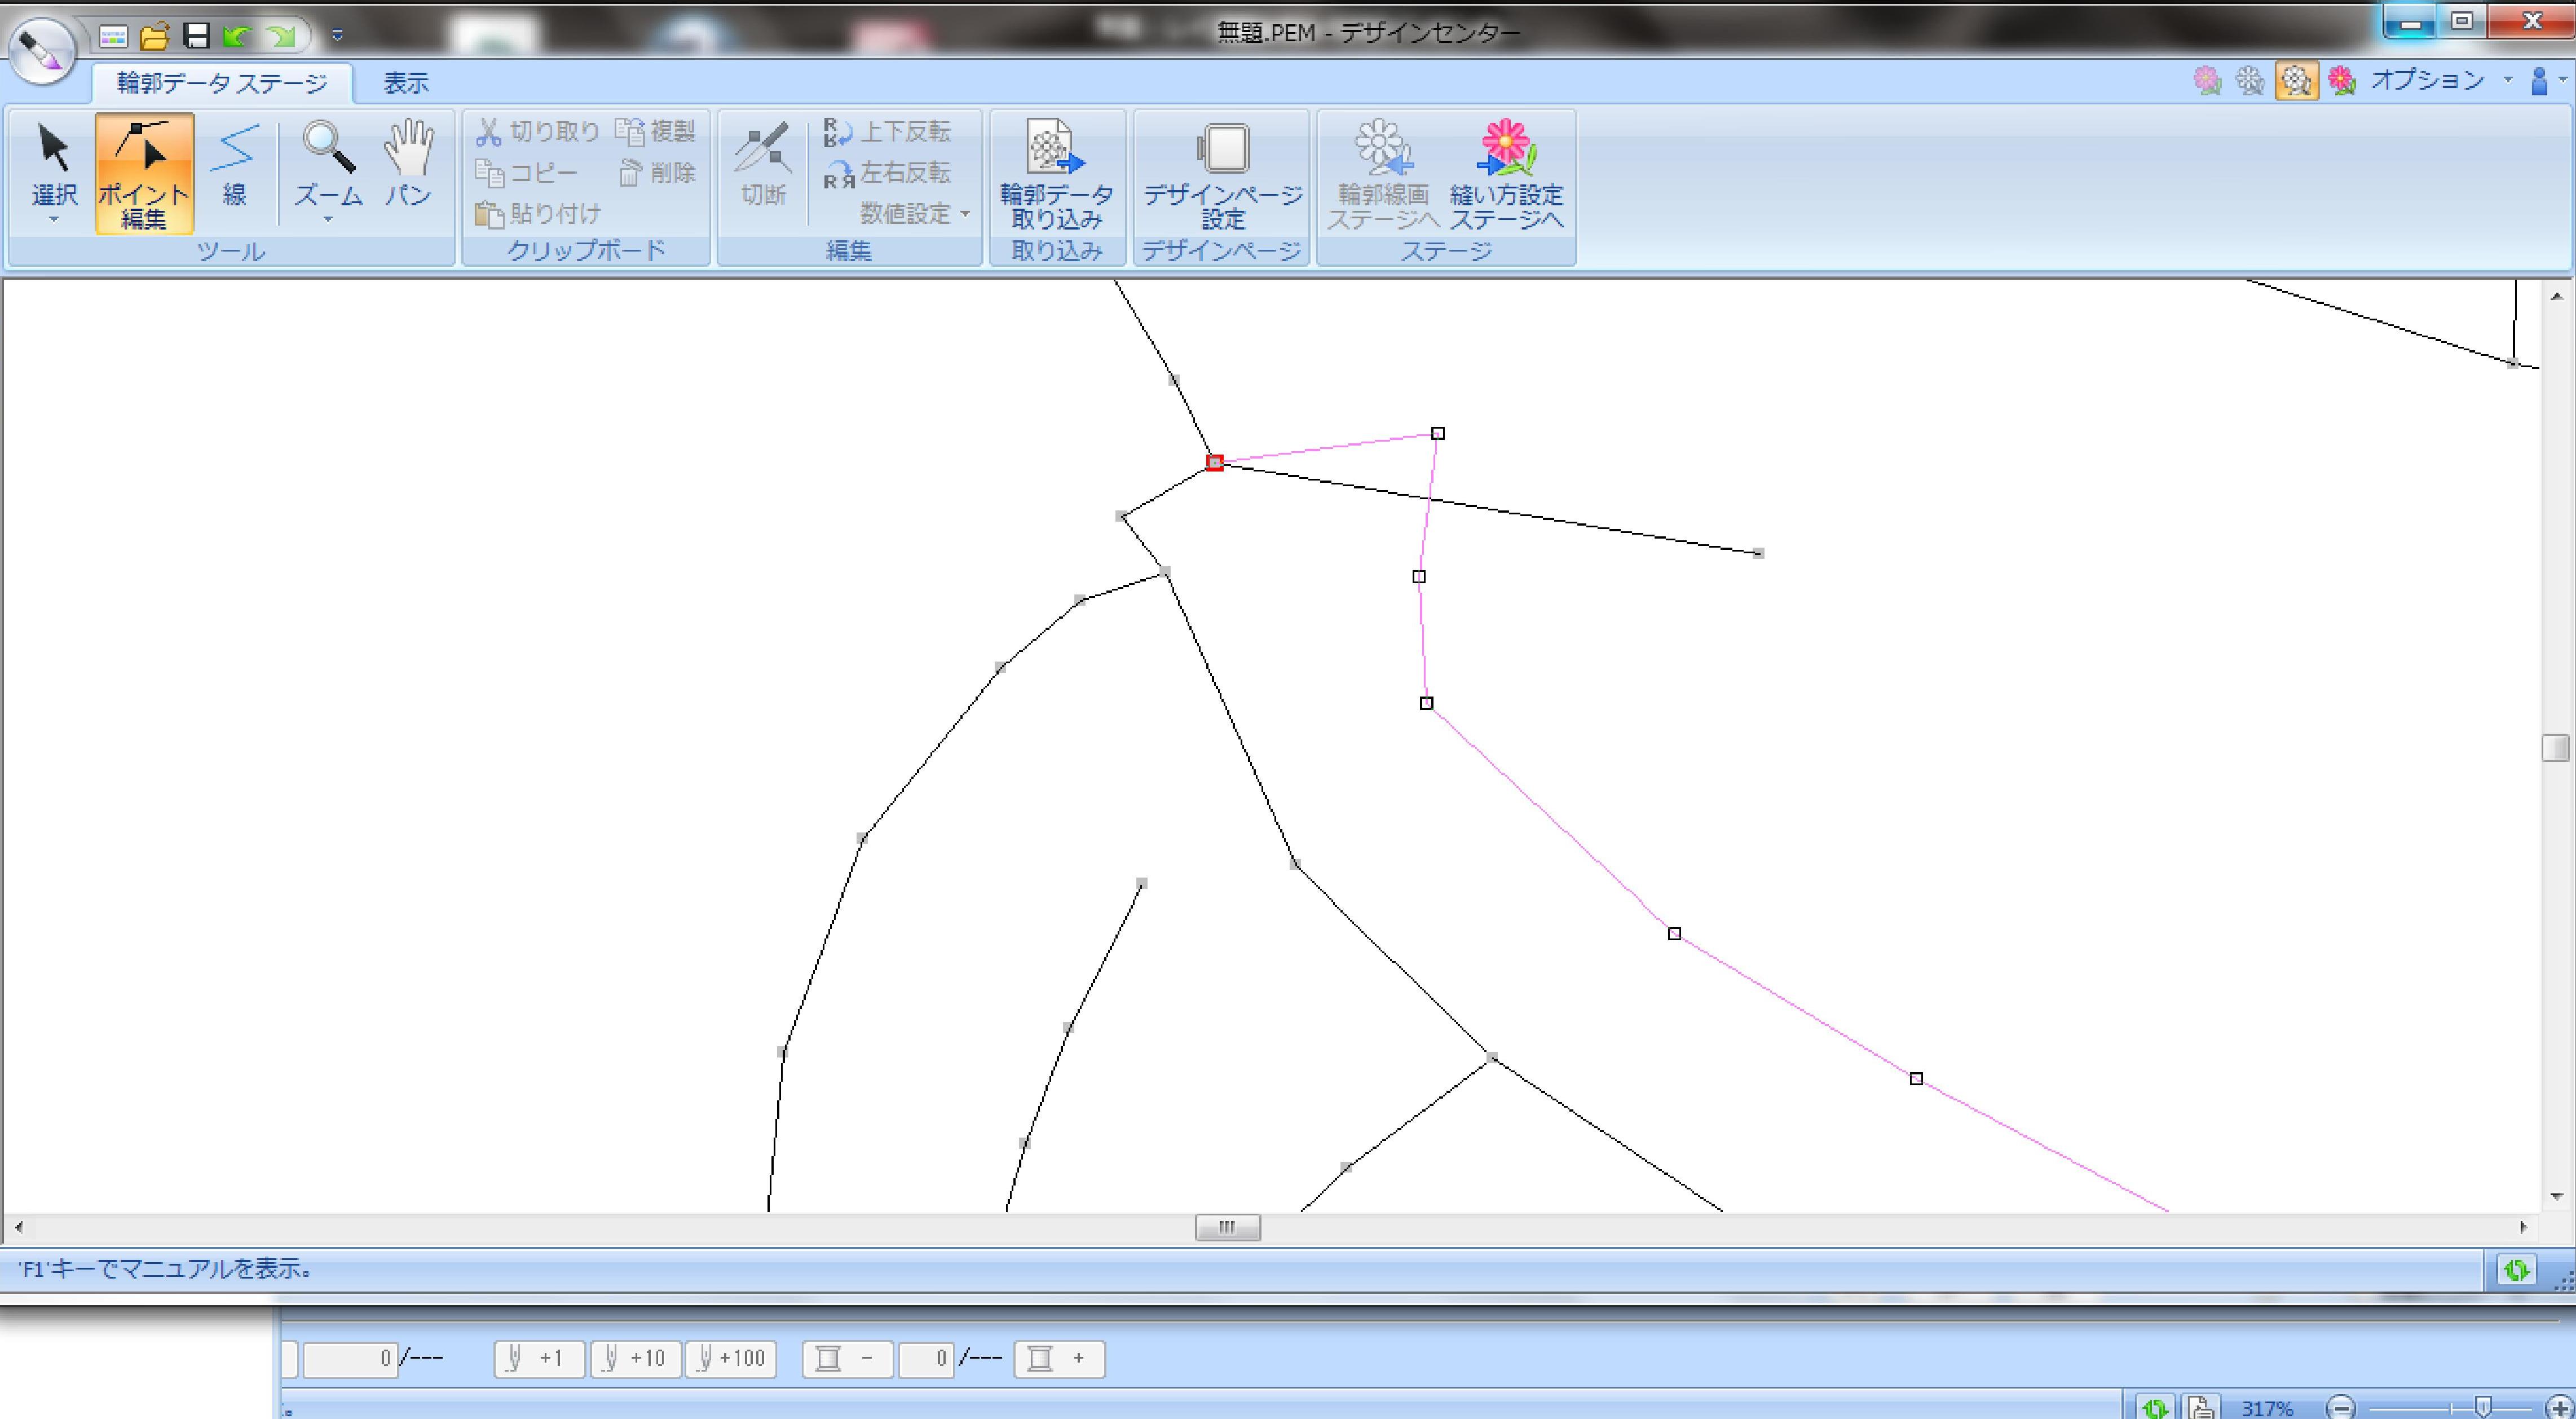Select the 線 line drawing tool

click(x=234, y=164)
